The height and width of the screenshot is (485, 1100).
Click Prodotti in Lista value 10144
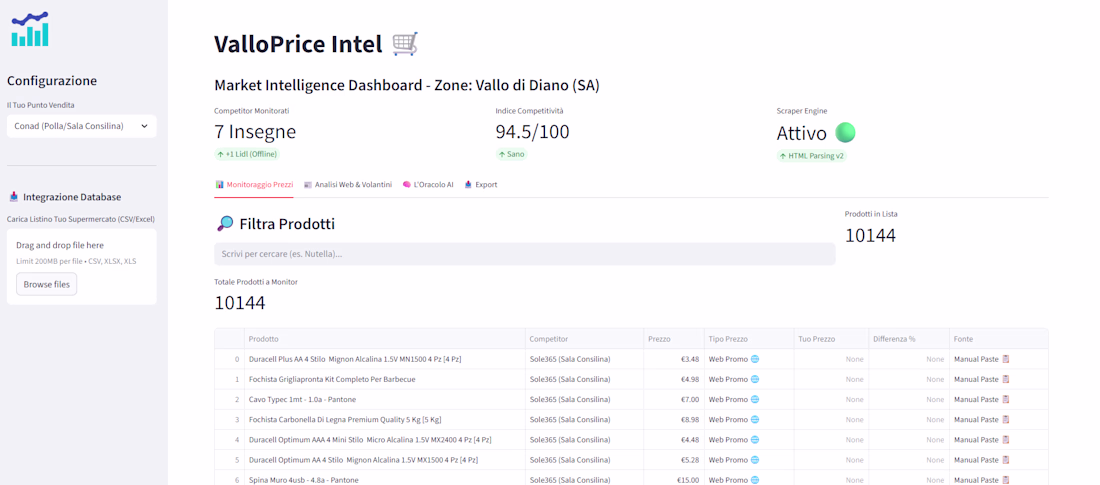871,236
